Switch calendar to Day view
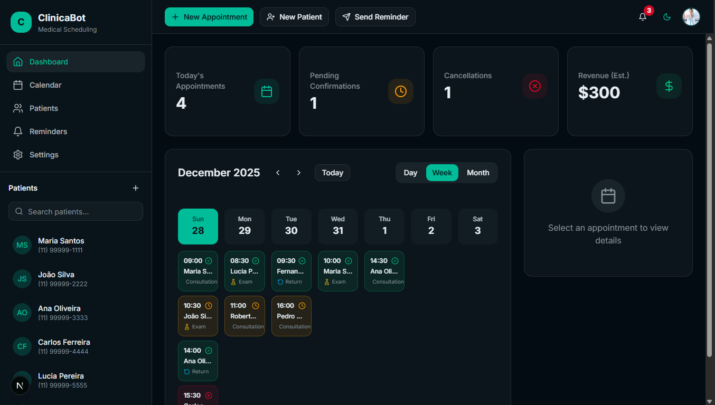 [x=410, y=173]
